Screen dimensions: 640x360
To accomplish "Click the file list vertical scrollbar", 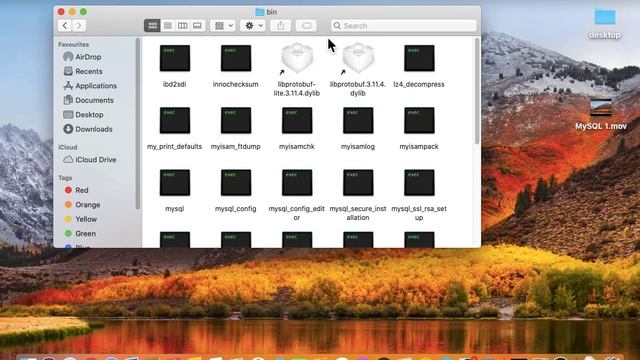I will pyautogui.click(x=477, y=91).
